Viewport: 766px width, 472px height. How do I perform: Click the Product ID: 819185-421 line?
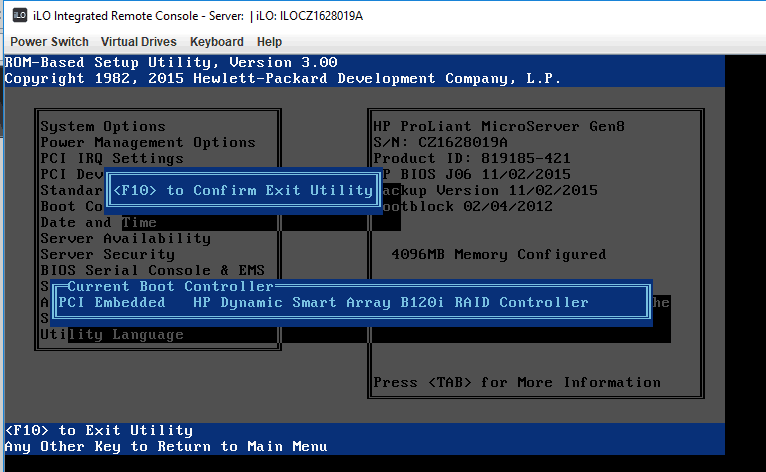coord(472,159)
